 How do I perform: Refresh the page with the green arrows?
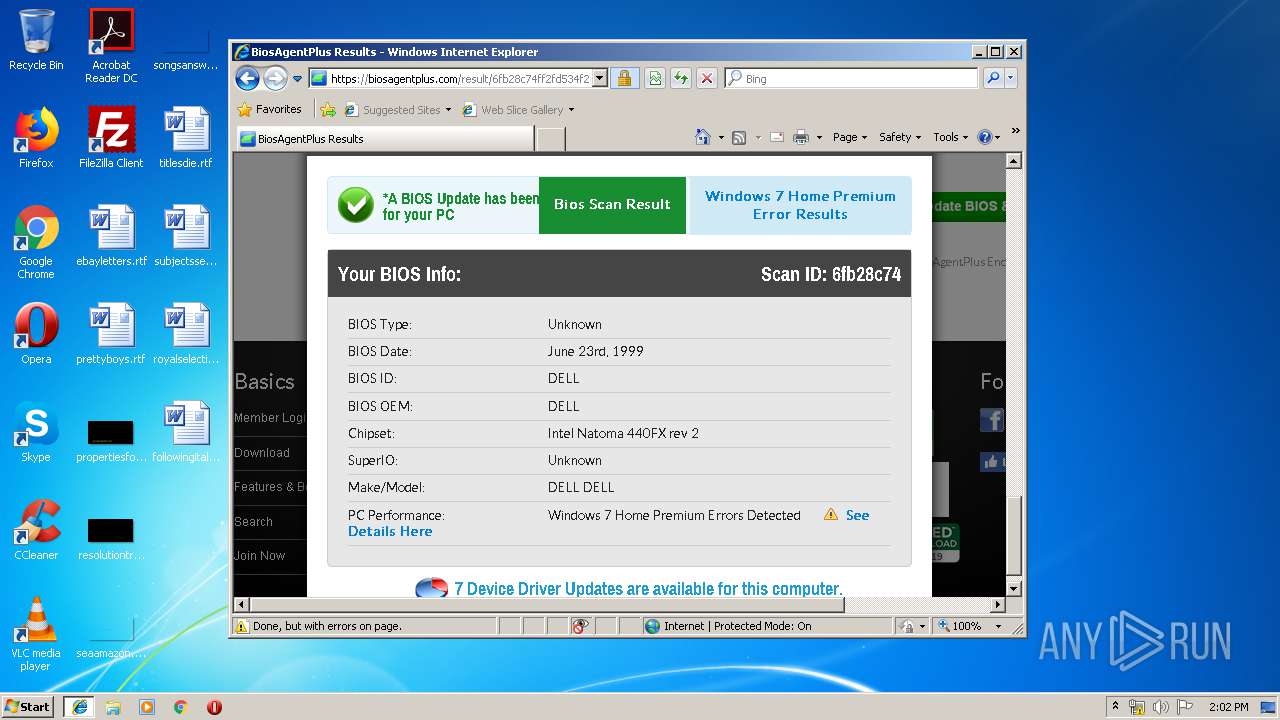click(x=681, y=78)
